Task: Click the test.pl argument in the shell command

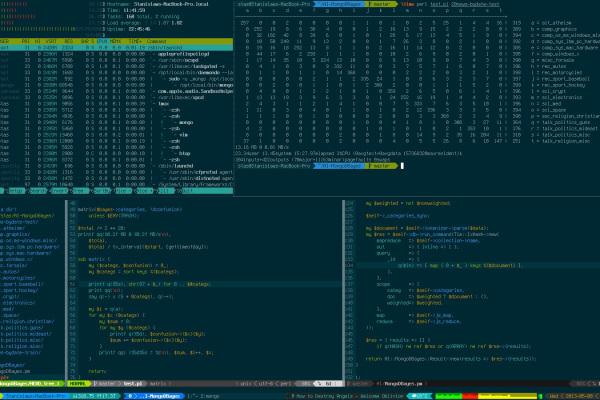Action: coord(439,4)
